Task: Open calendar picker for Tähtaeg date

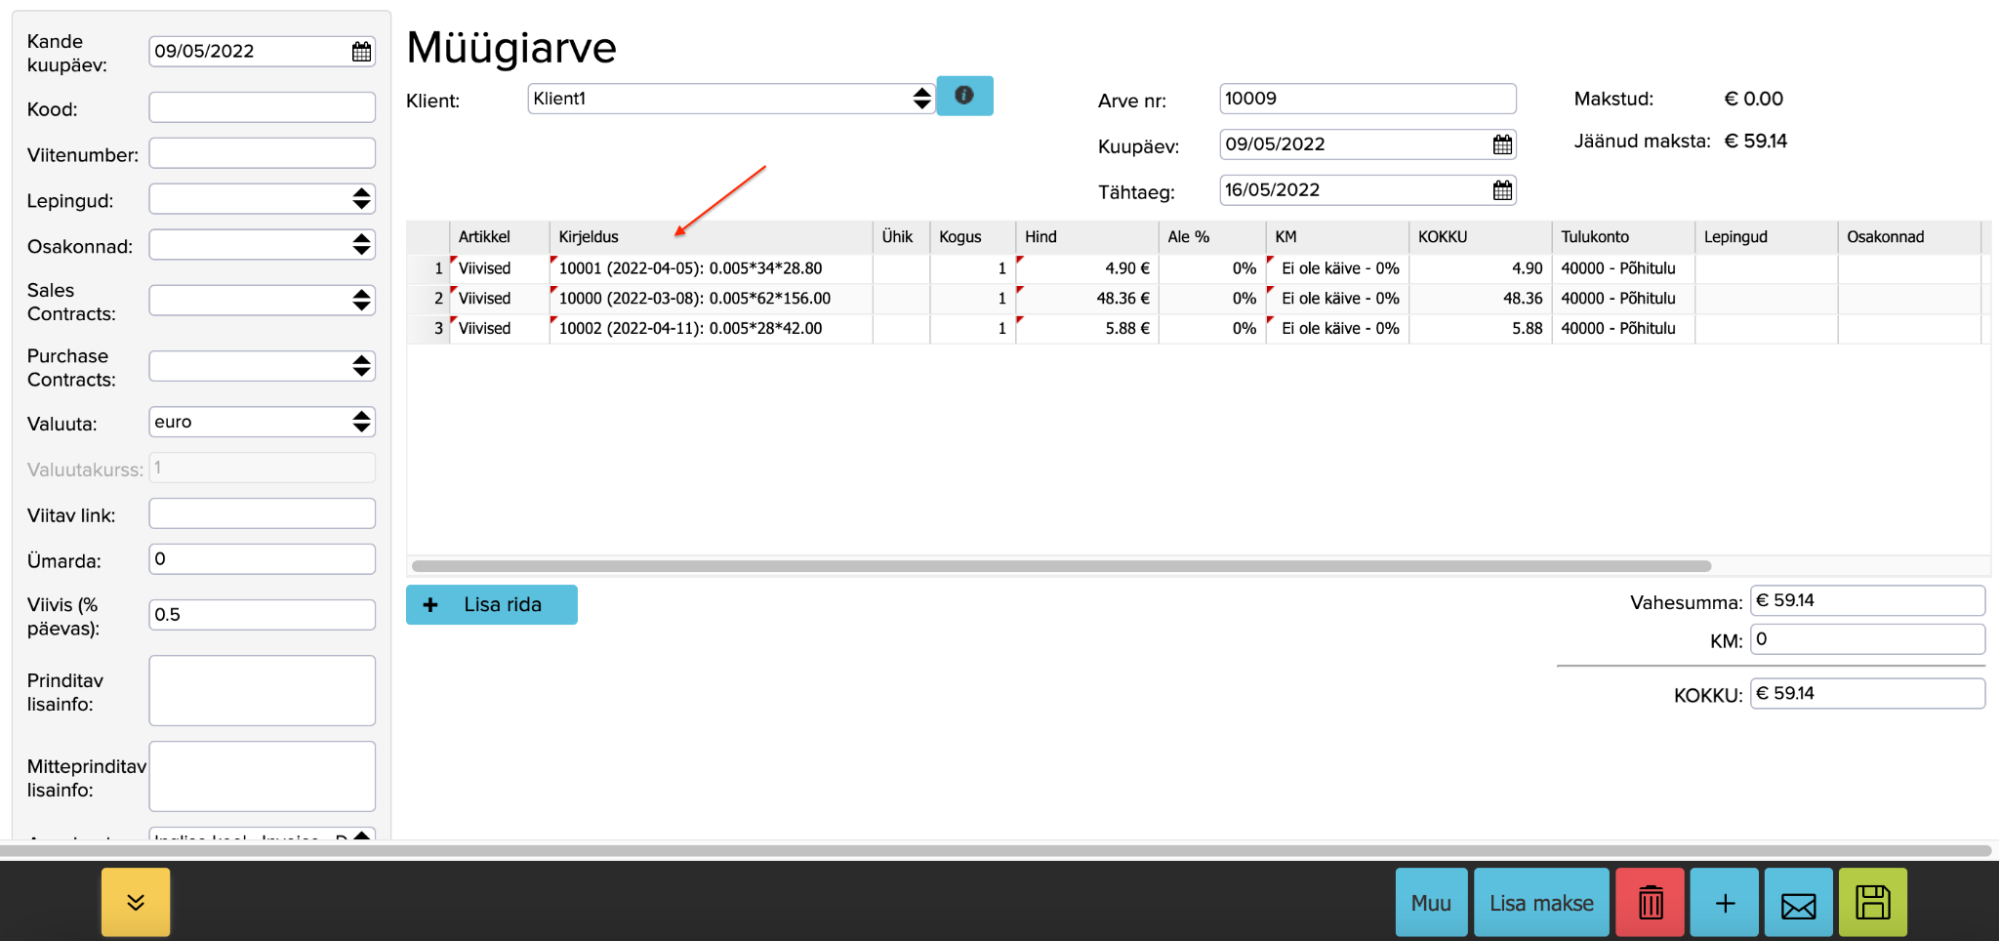Action: coord(1501,191)
